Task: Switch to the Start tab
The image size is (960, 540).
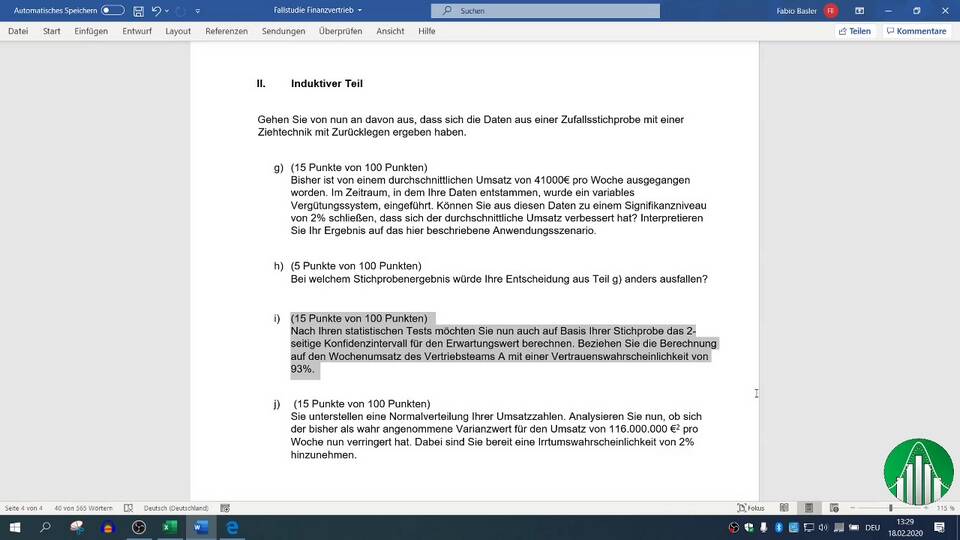Action: 51,31
